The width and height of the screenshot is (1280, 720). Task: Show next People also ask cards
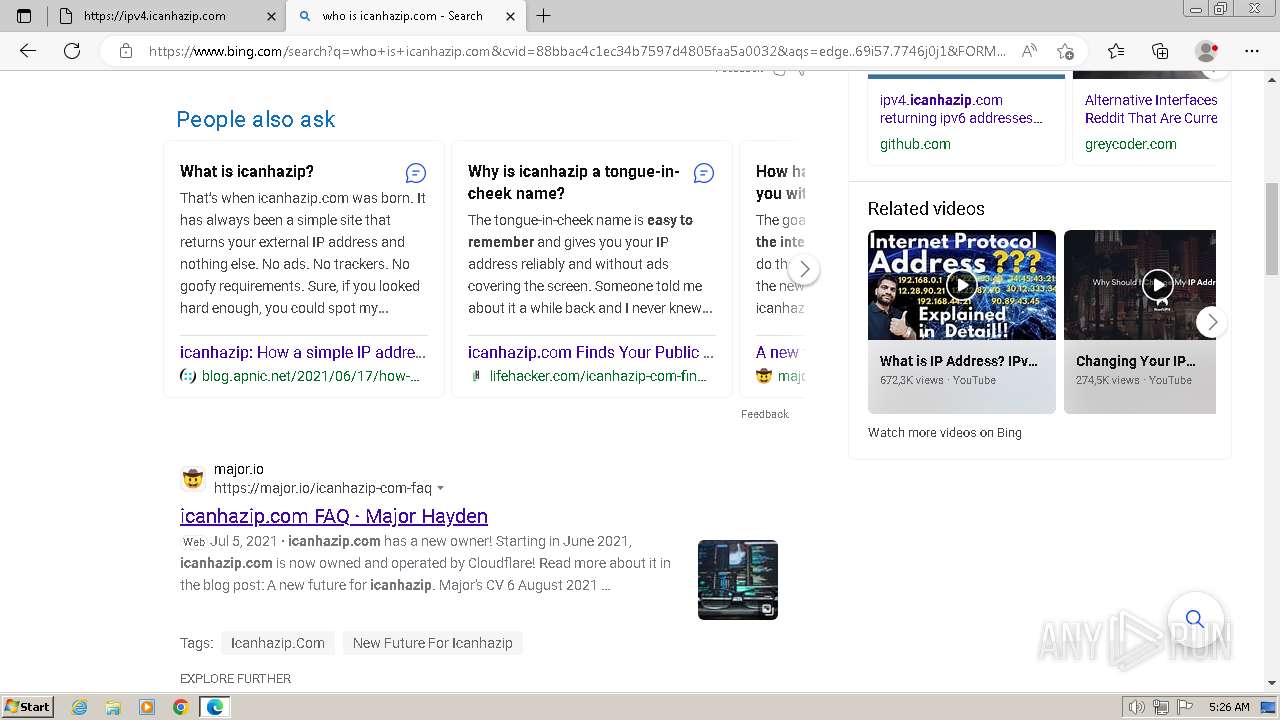pyautogui.click(x=804, y=269)
